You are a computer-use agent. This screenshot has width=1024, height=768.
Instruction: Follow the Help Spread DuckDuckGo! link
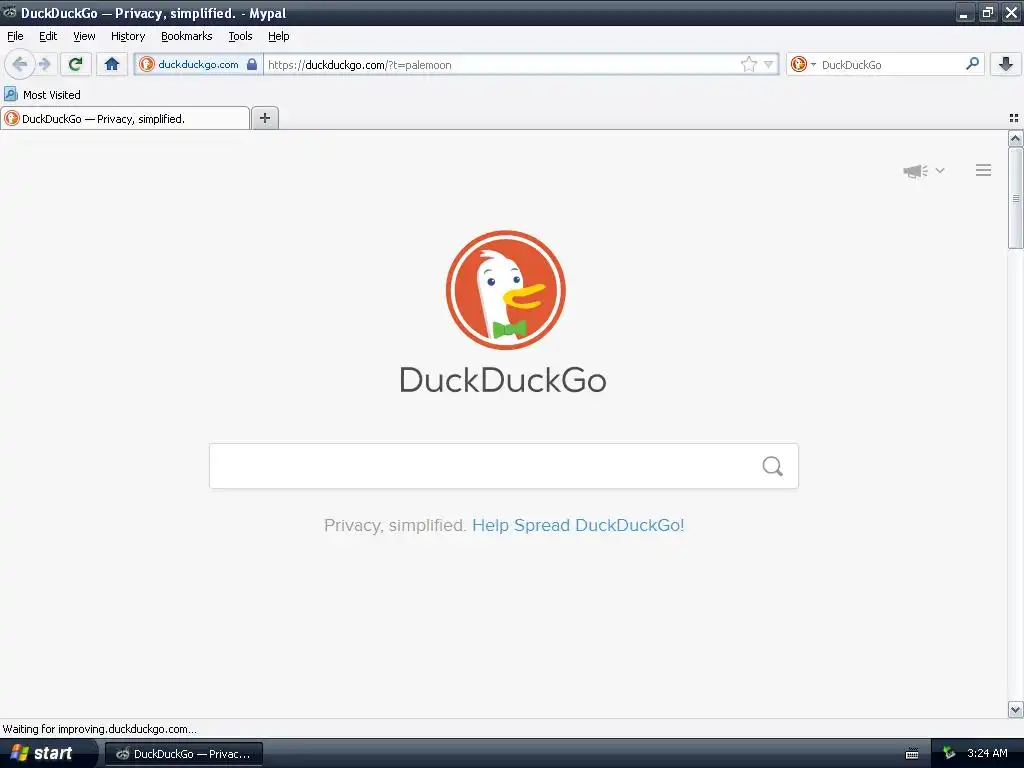tap(578, 525)
